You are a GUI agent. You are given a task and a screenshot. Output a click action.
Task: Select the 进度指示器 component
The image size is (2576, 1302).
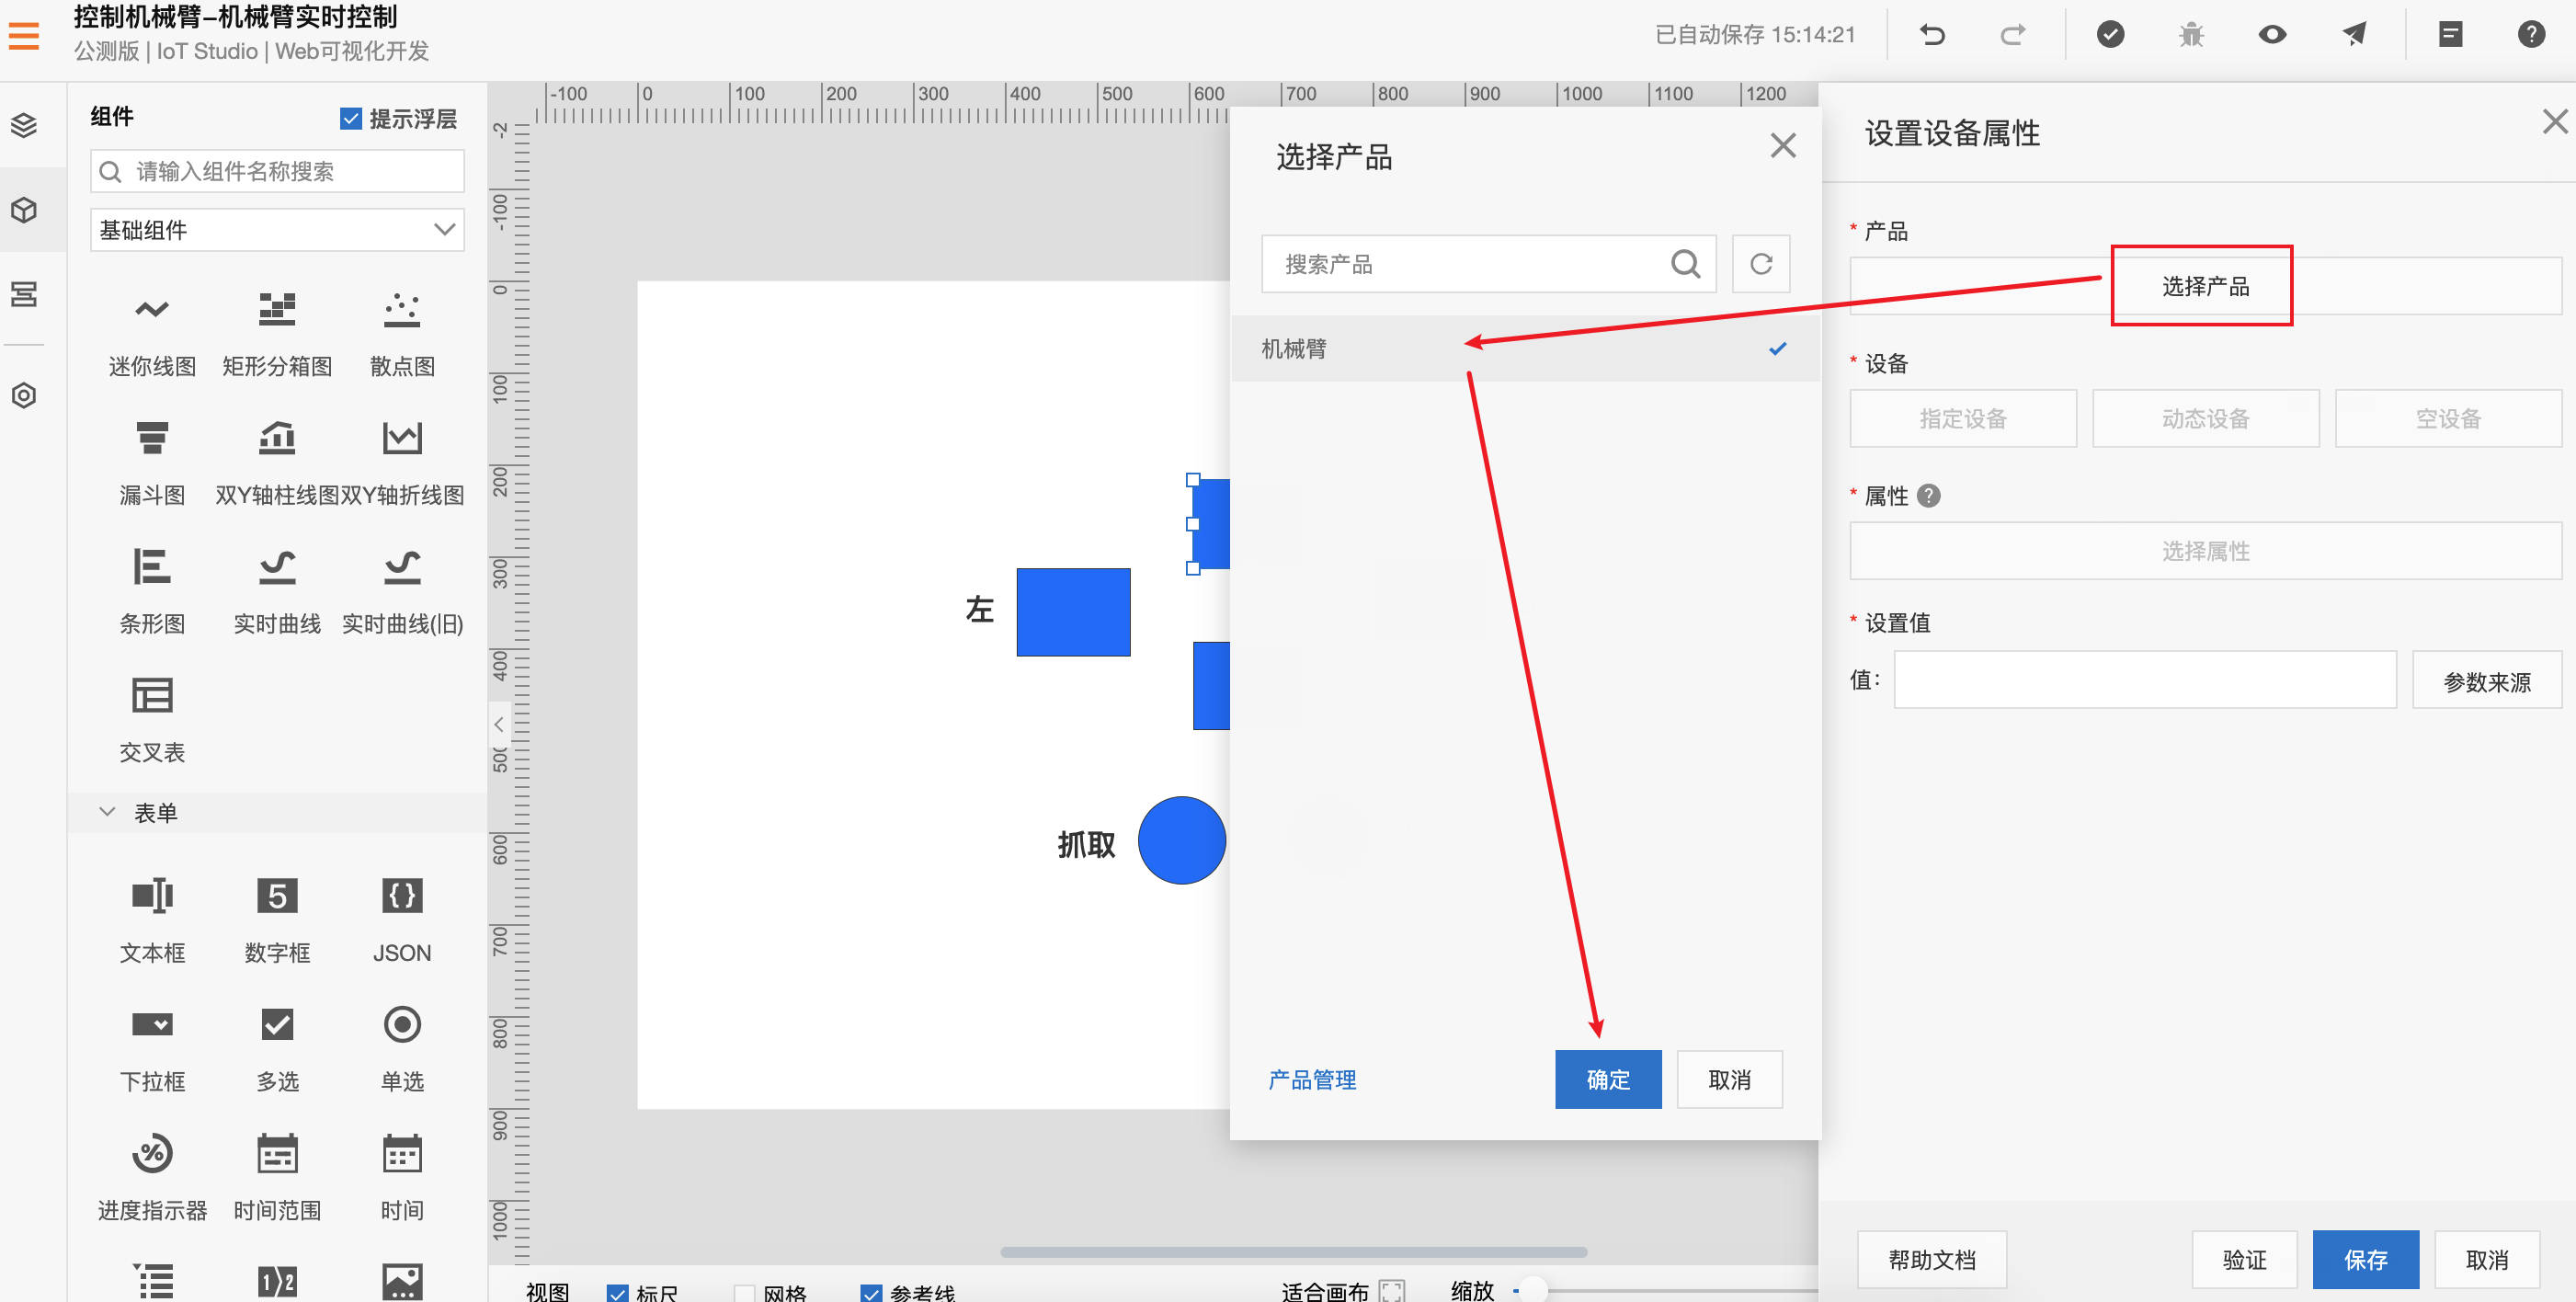coord(152,1179)
